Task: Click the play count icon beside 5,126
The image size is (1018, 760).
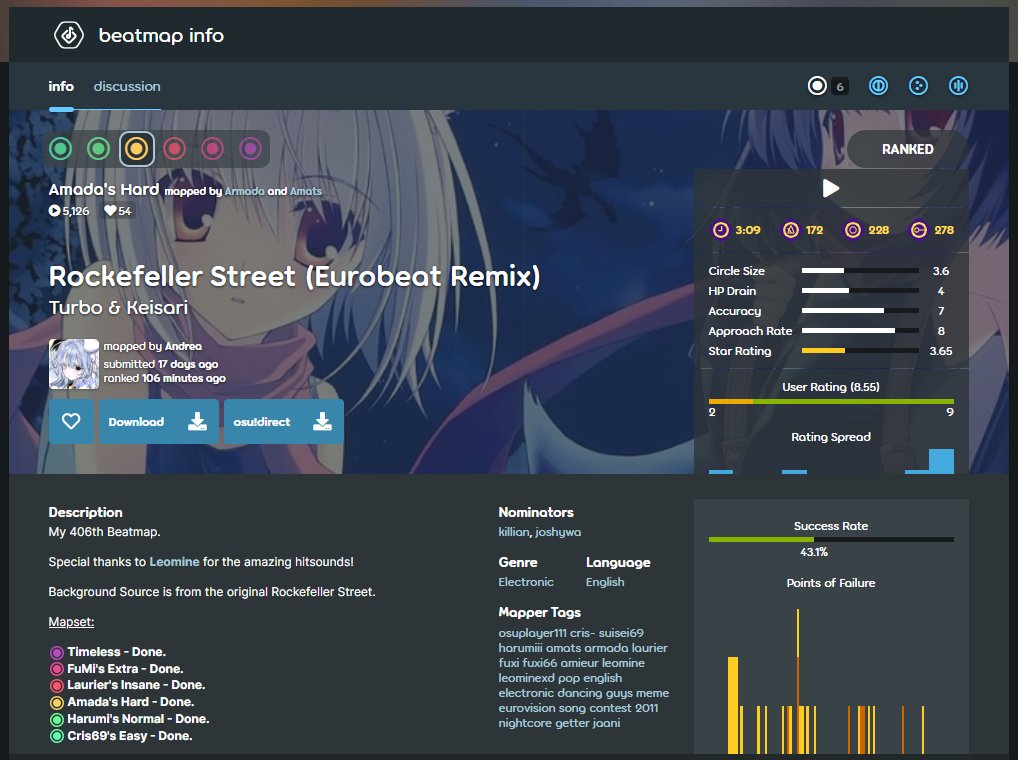Action: 55,211
